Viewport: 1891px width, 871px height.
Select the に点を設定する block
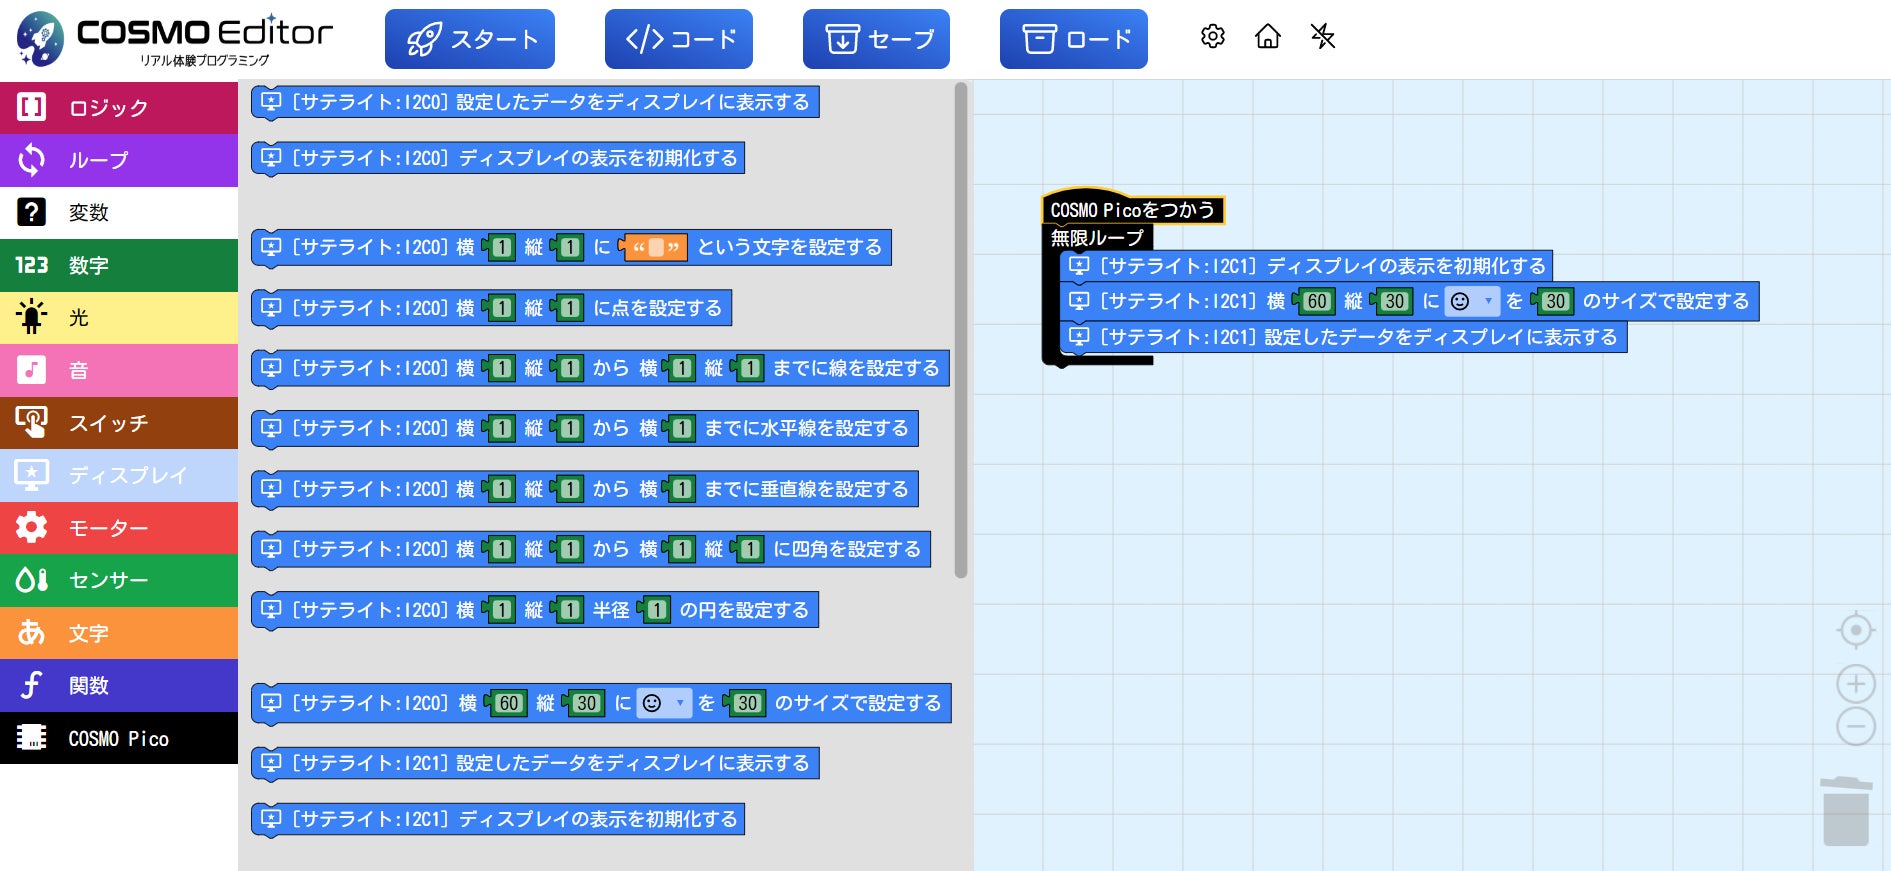(x=491, y=308)
